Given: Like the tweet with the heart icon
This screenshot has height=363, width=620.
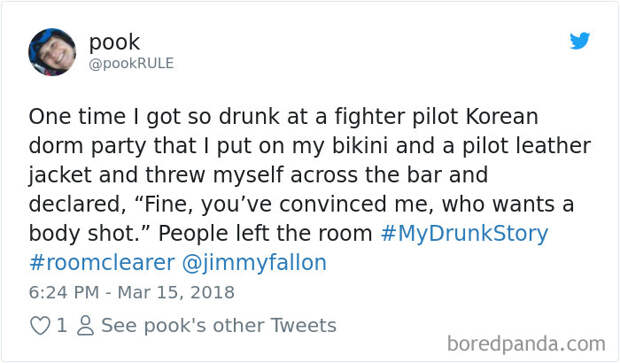Looking at the screenshot, I should [40, 325].
